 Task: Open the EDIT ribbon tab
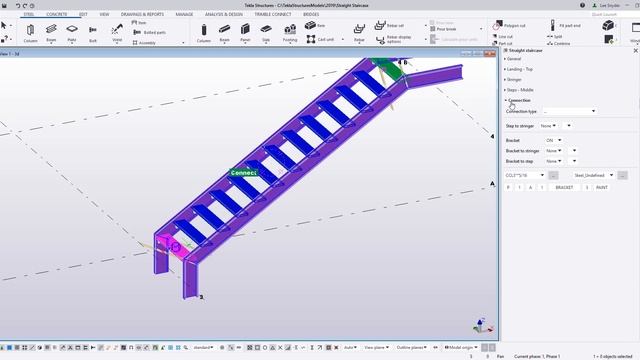83,14
